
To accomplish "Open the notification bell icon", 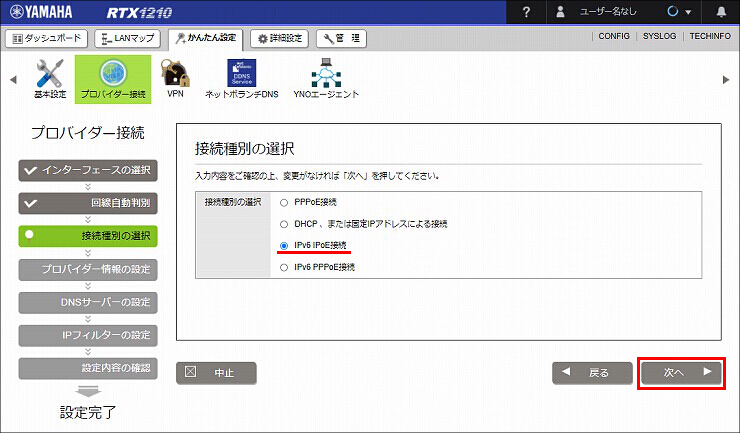I will pos(721,12).
